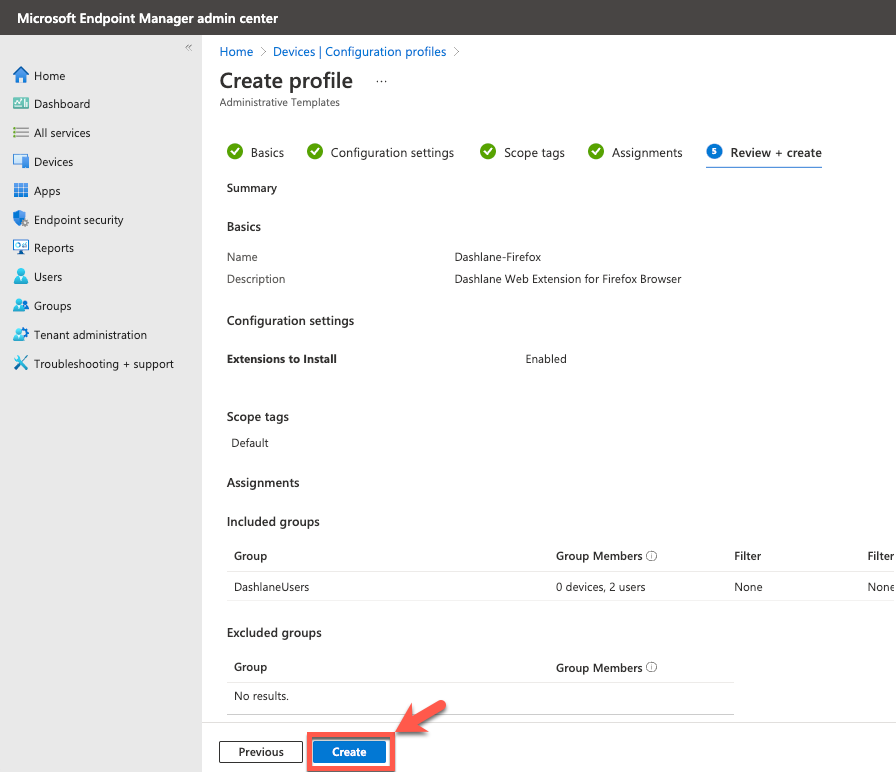Image resolution: width=896 pixels, height=772 pixels.
Task: Open Dashboard in the sidebar
Action: (62, 104)
